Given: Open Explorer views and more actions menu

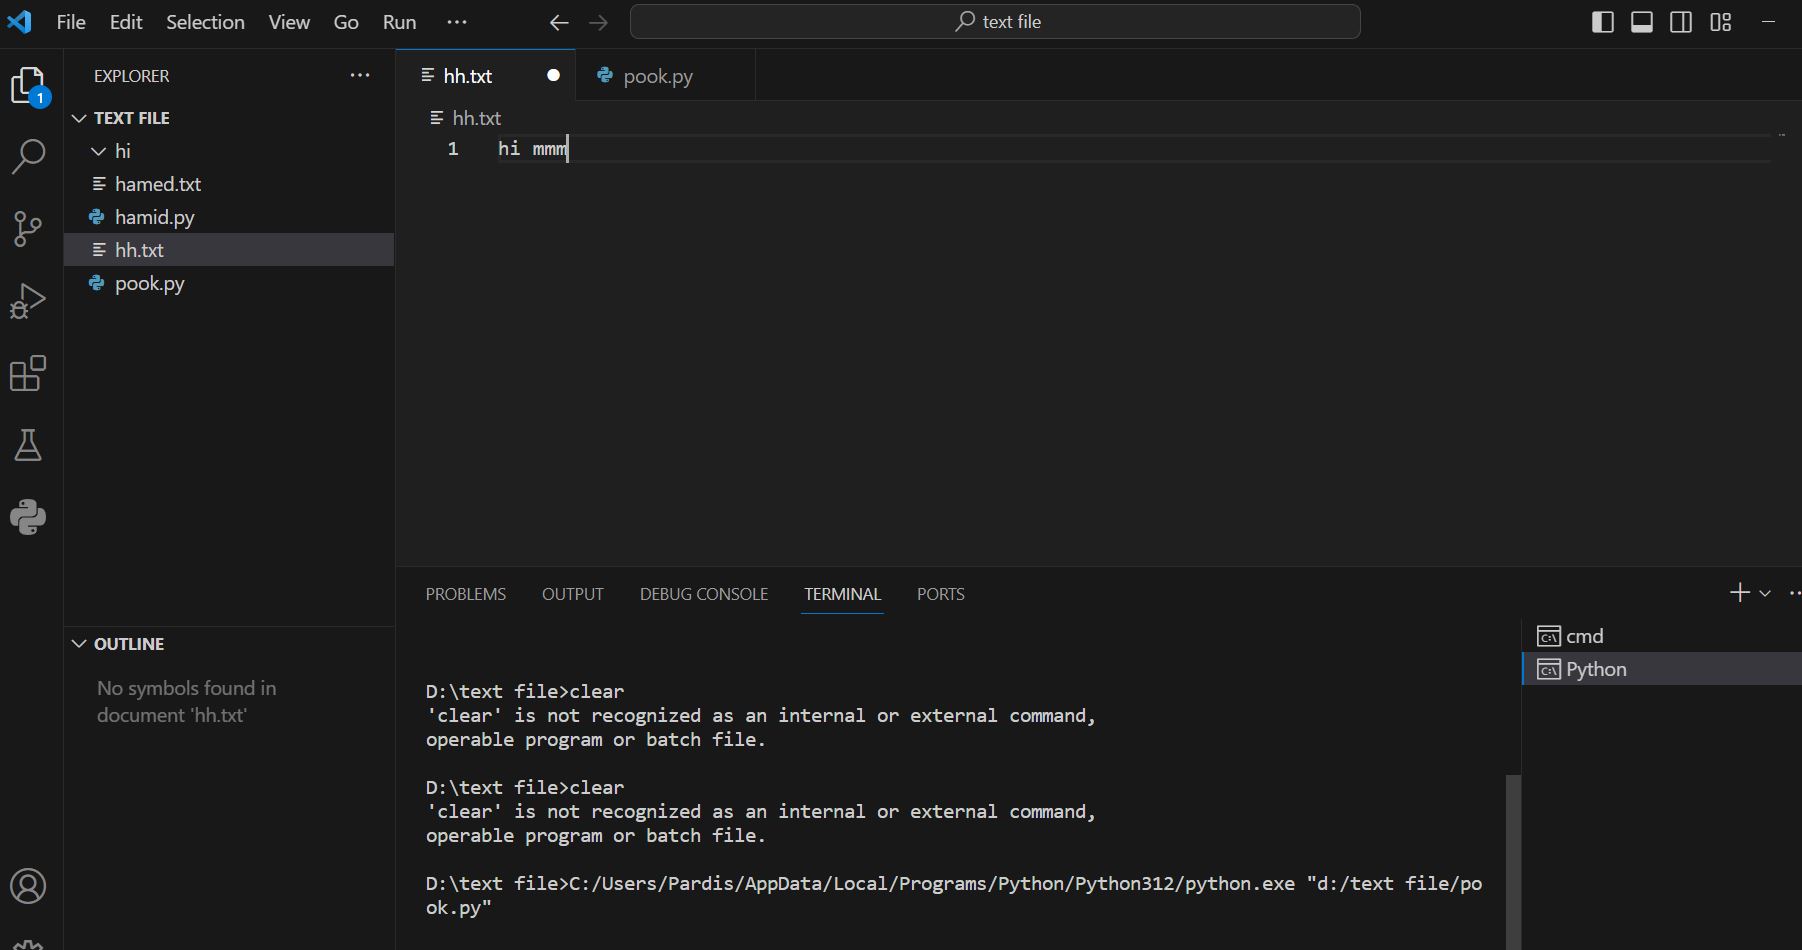Looking at the screenshot, I should 360,75.
